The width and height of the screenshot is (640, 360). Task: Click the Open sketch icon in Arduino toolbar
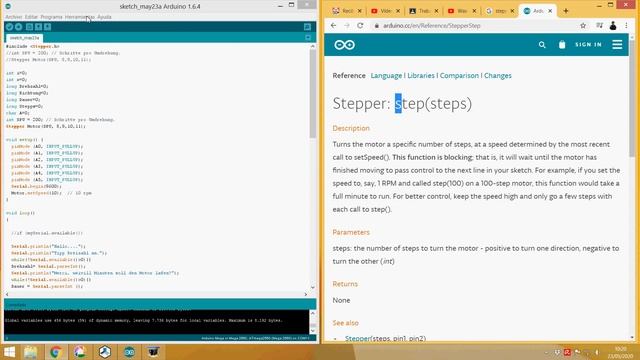pos(38,27)
